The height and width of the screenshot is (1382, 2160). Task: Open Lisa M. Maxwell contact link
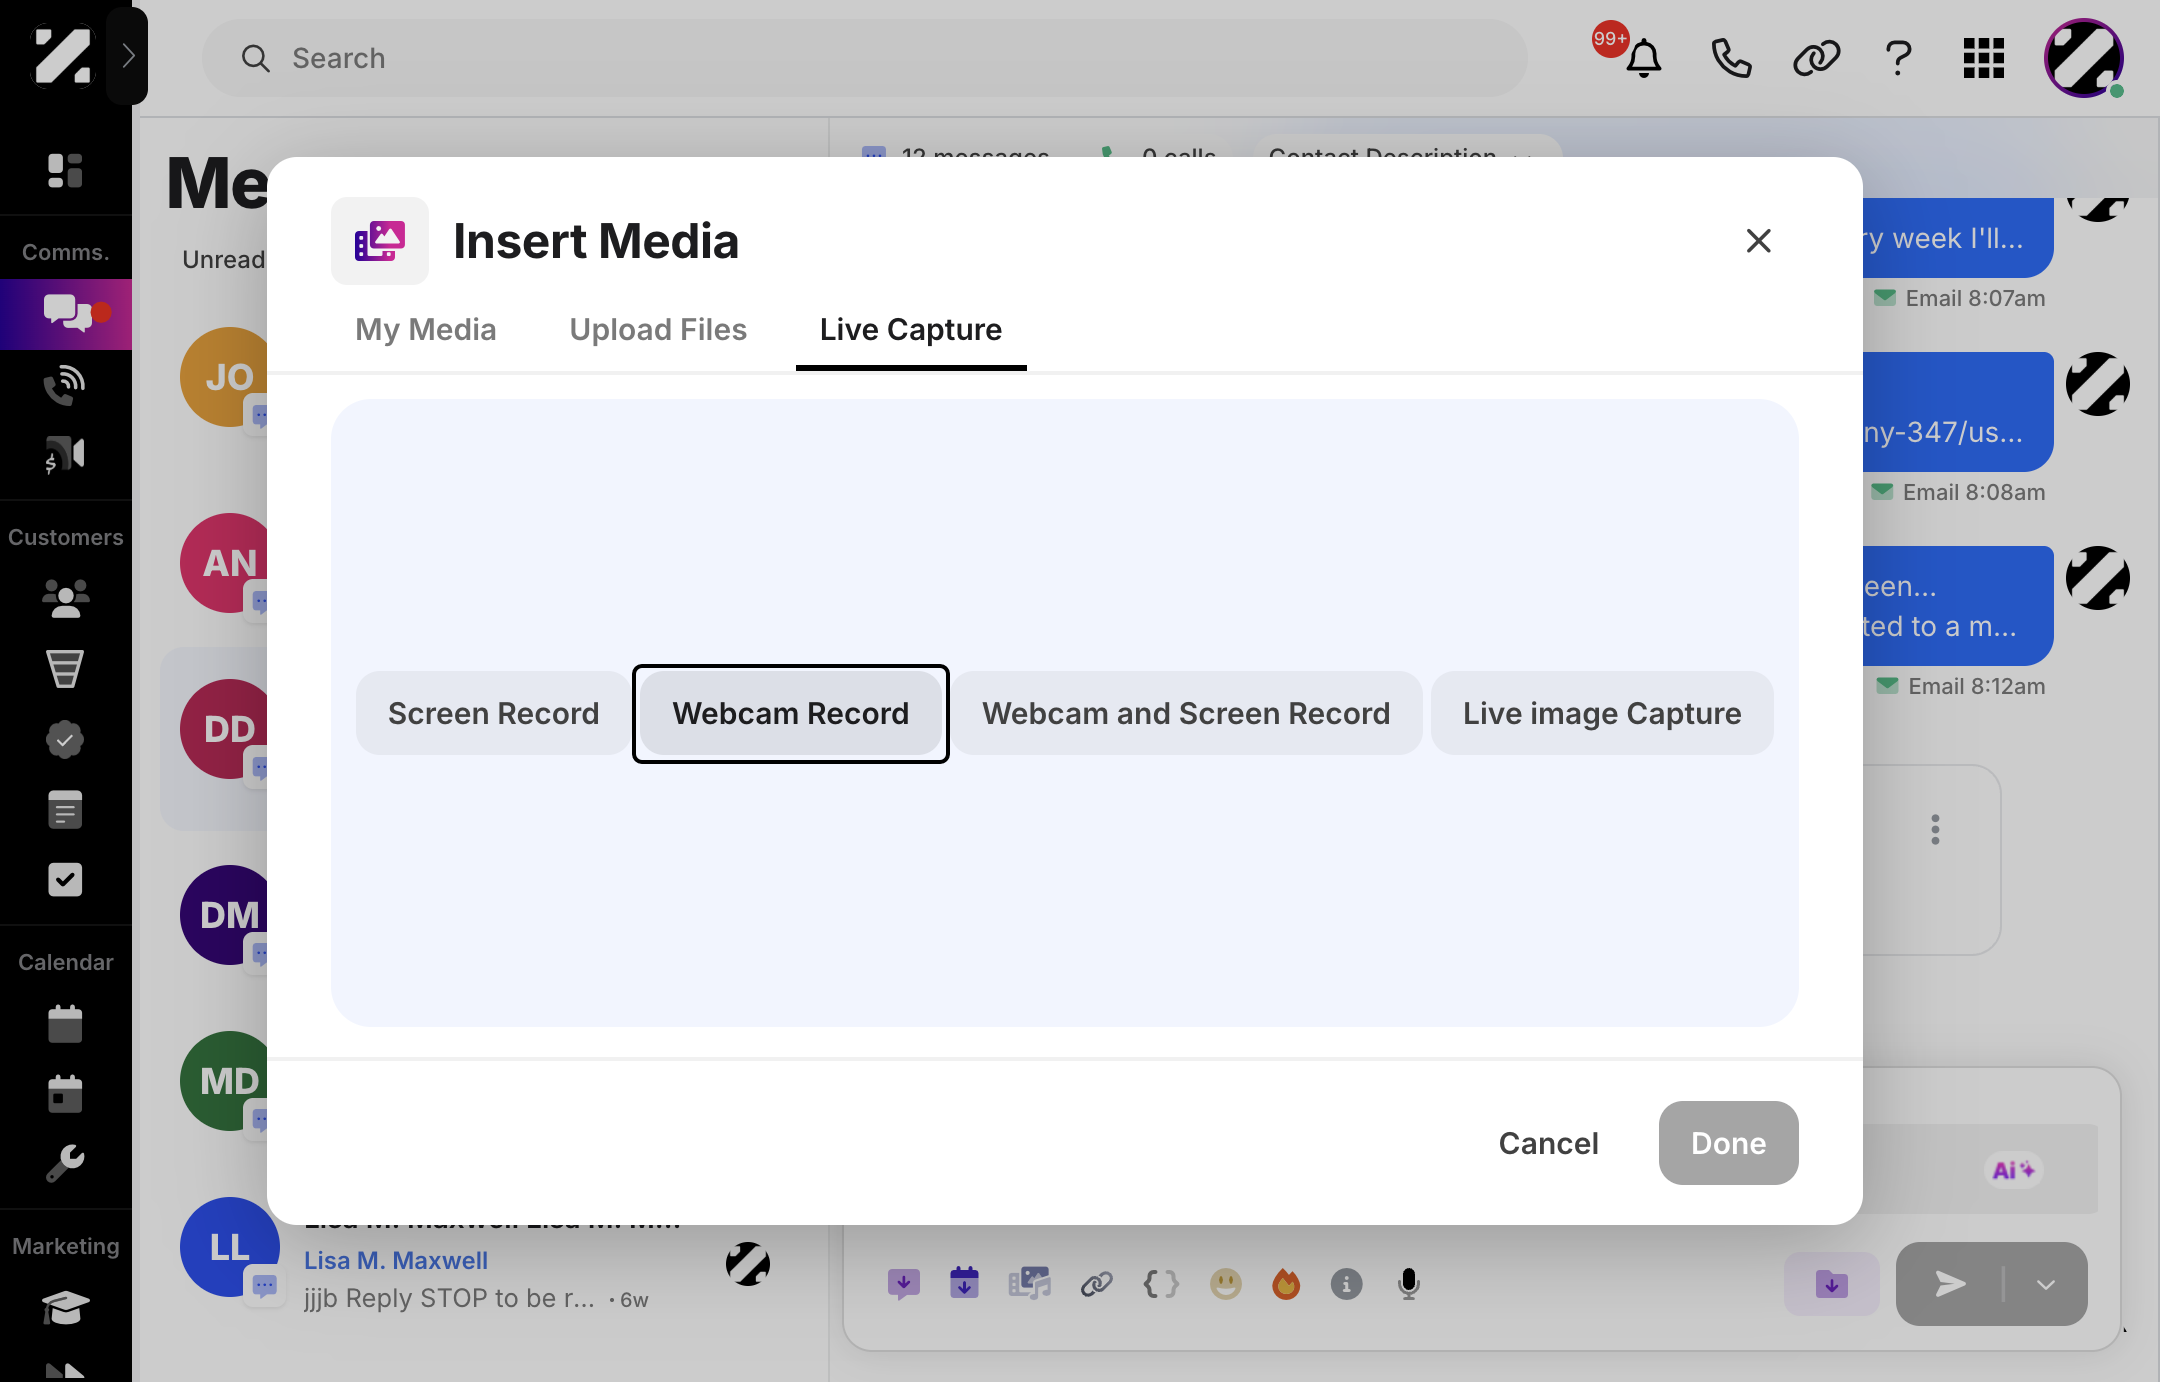(396, 1260)
